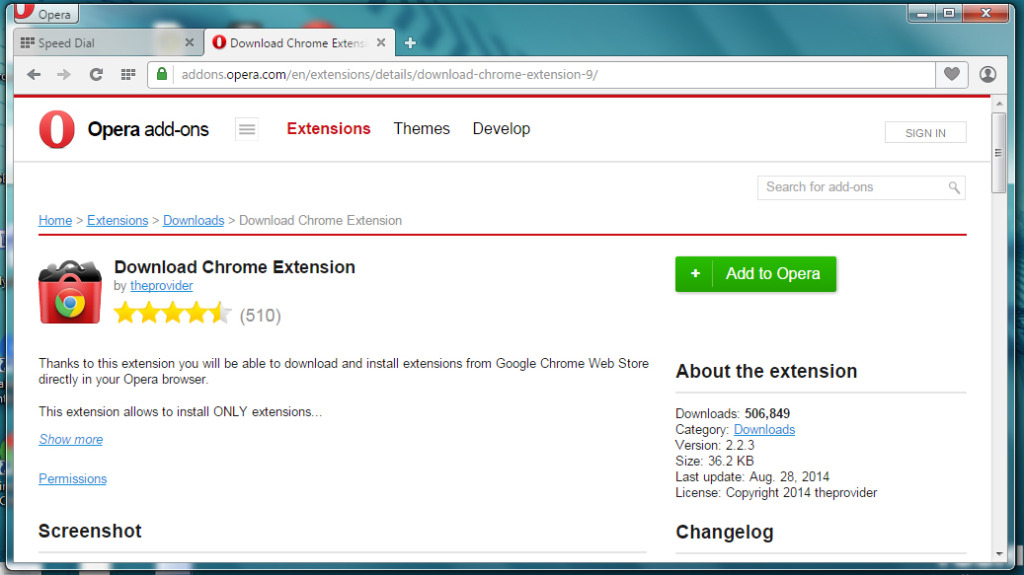Open a new tab with plus button

(x=410, y=43)
